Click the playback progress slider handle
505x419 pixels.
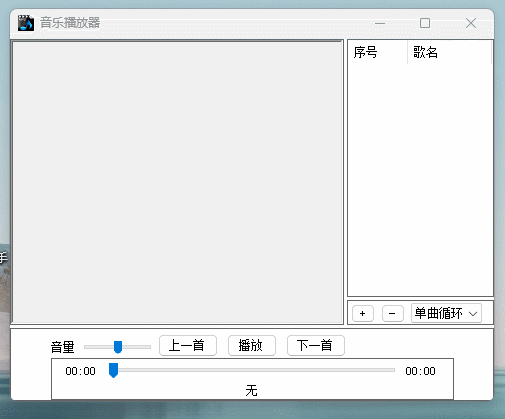tap(113, 370)
